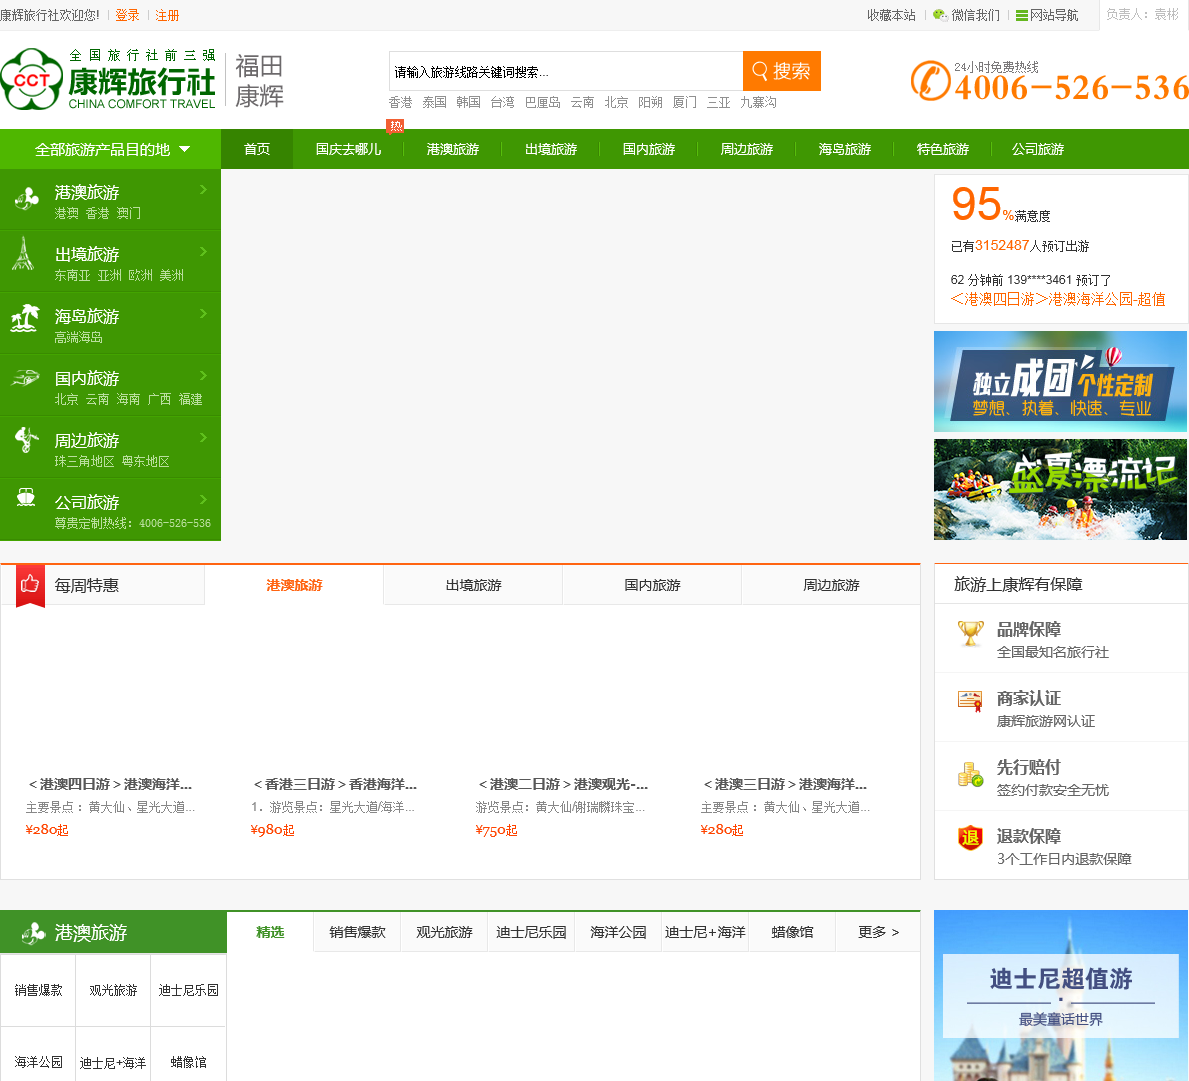Click the coins icon for 先行赔付
Image resolution: width=1189 pixels, height=1081 pixels.
coord(971,774)
